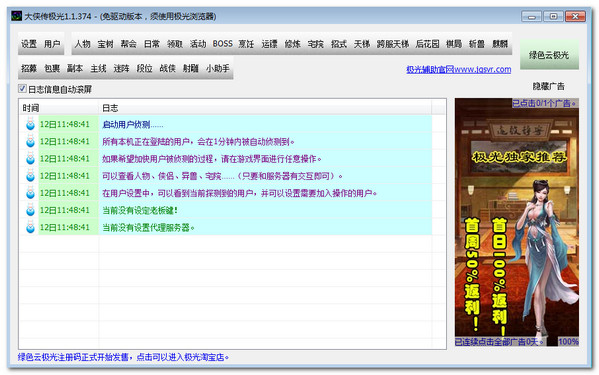Screen dimensions: 599x375
Task: Click the 极光独家推荐 advertisement image
Action: pos(516,222)
